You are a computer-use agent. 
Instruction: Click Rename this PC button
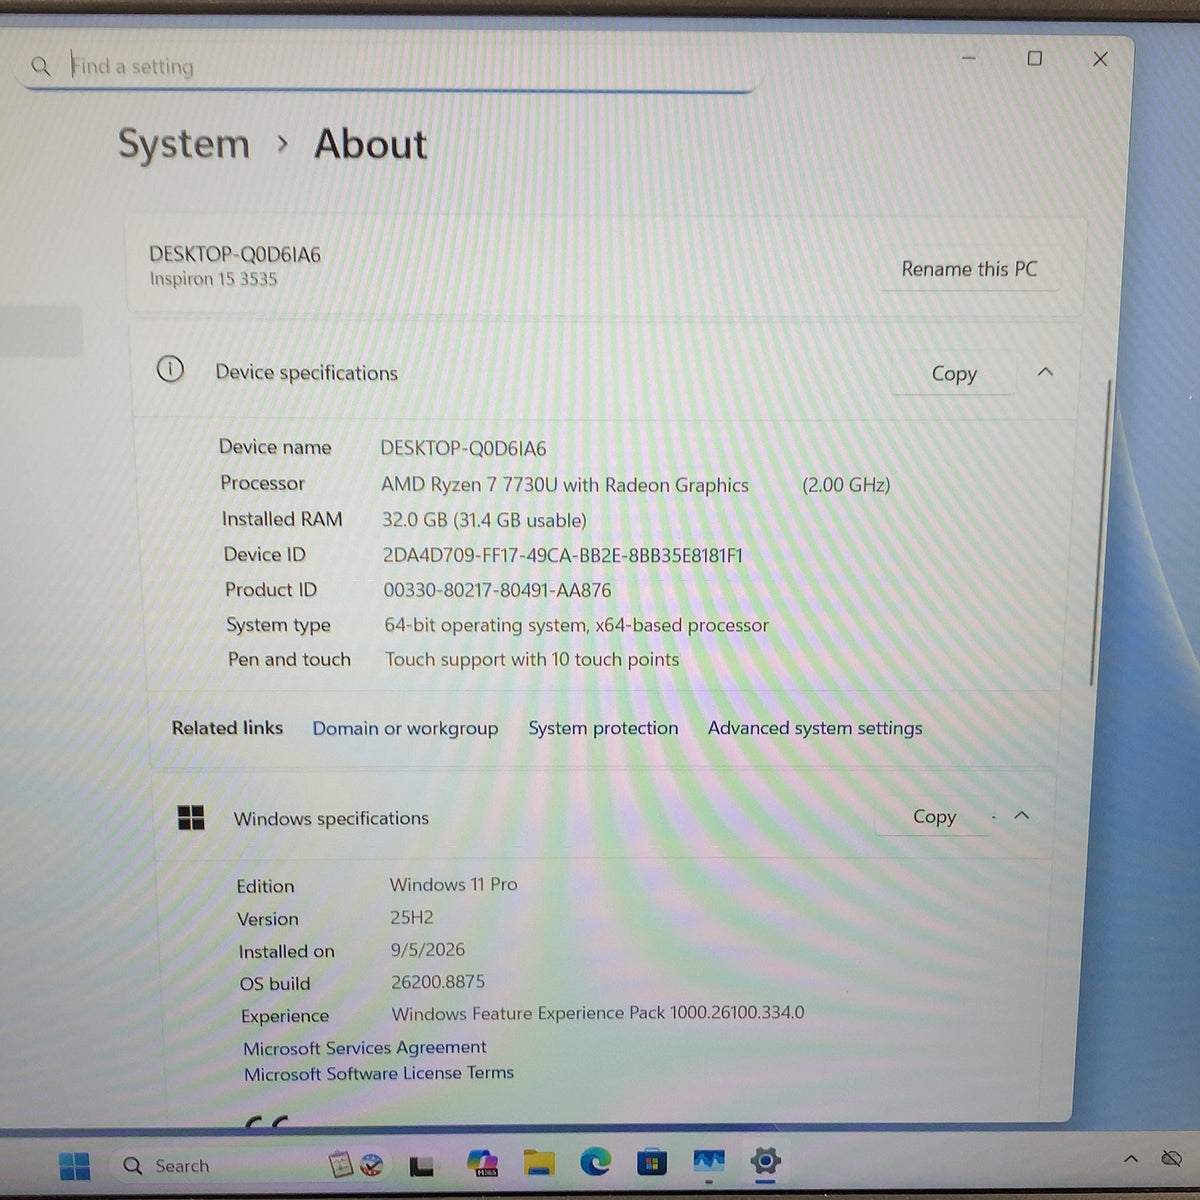point(969,269)
